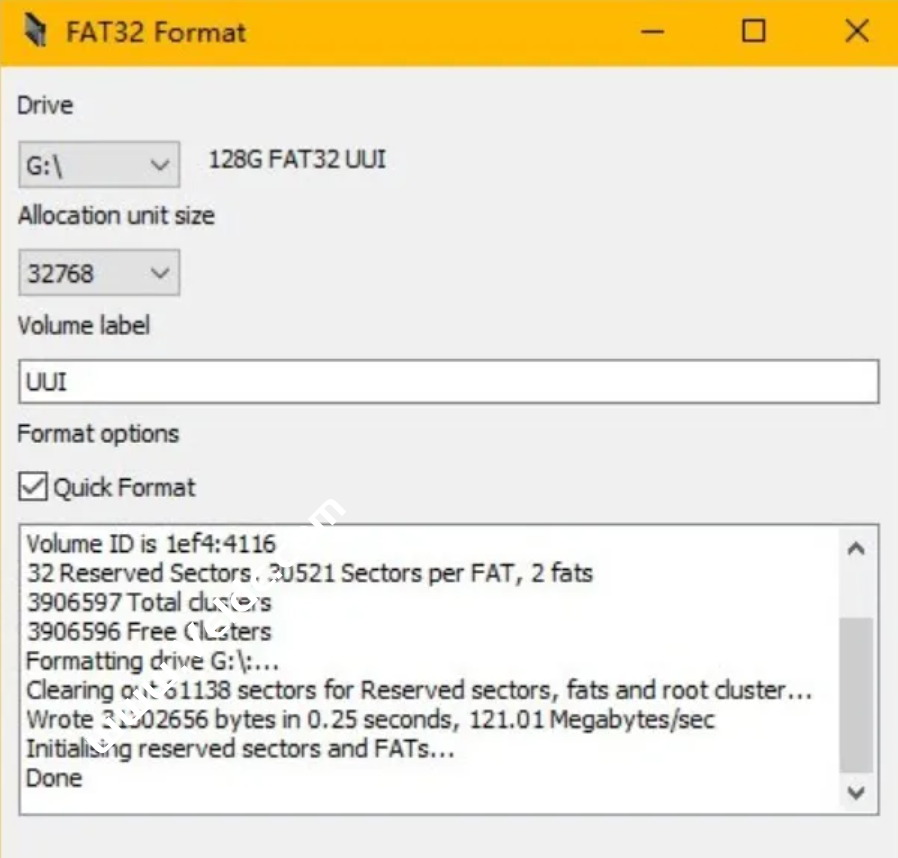
Task: Click the scrollbar up arrow
Action: [x=855, y=546]
